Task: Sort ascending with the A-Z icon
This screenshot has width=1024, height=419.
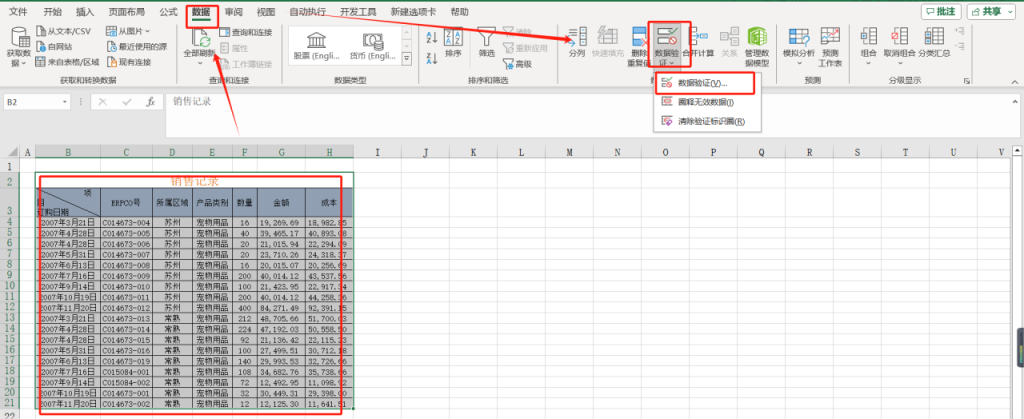Action: 431,36
